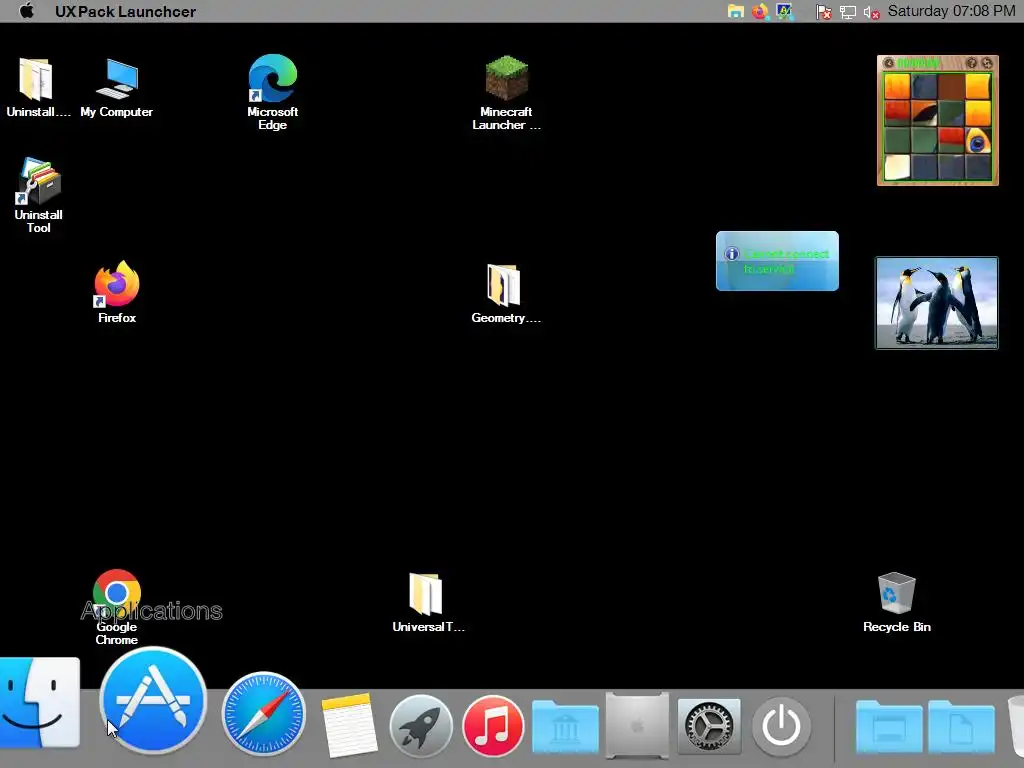Screen dimensions: 1024x768
Task: Select the Microsoft Edge shortcut
Action: click(272, 92)
